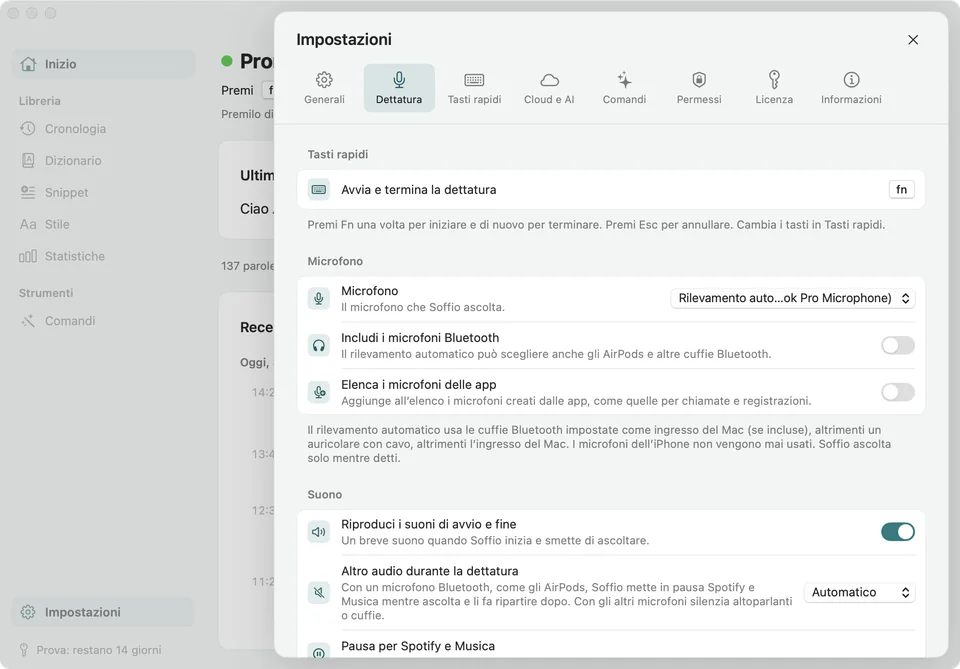
Task: Click the Pausa per Spotify e Musica label
Action: (418, 646)
